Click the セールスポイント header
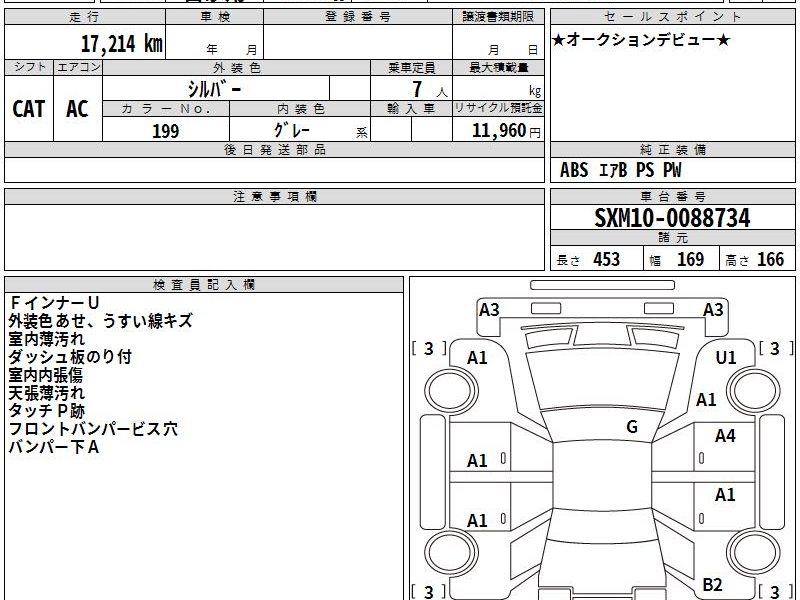Viewport: 800px width, 600px height. pyautogui.click(x=672, y=17)
